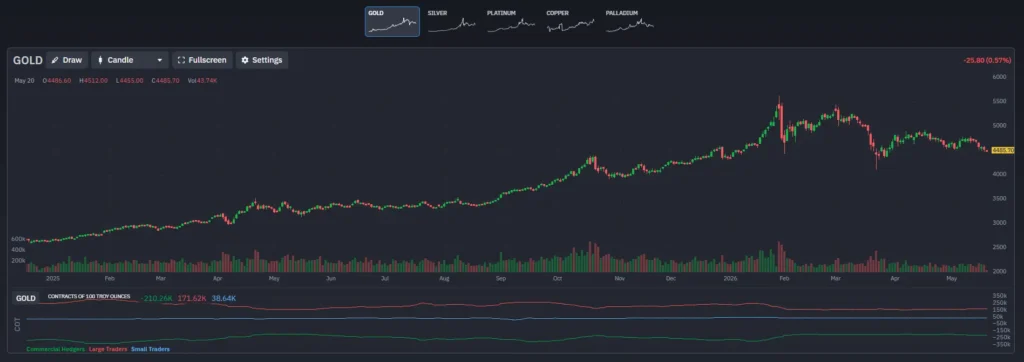Click the high price H4512.00
Viewport: 1024px width, 362px height.
coord(93,80)
